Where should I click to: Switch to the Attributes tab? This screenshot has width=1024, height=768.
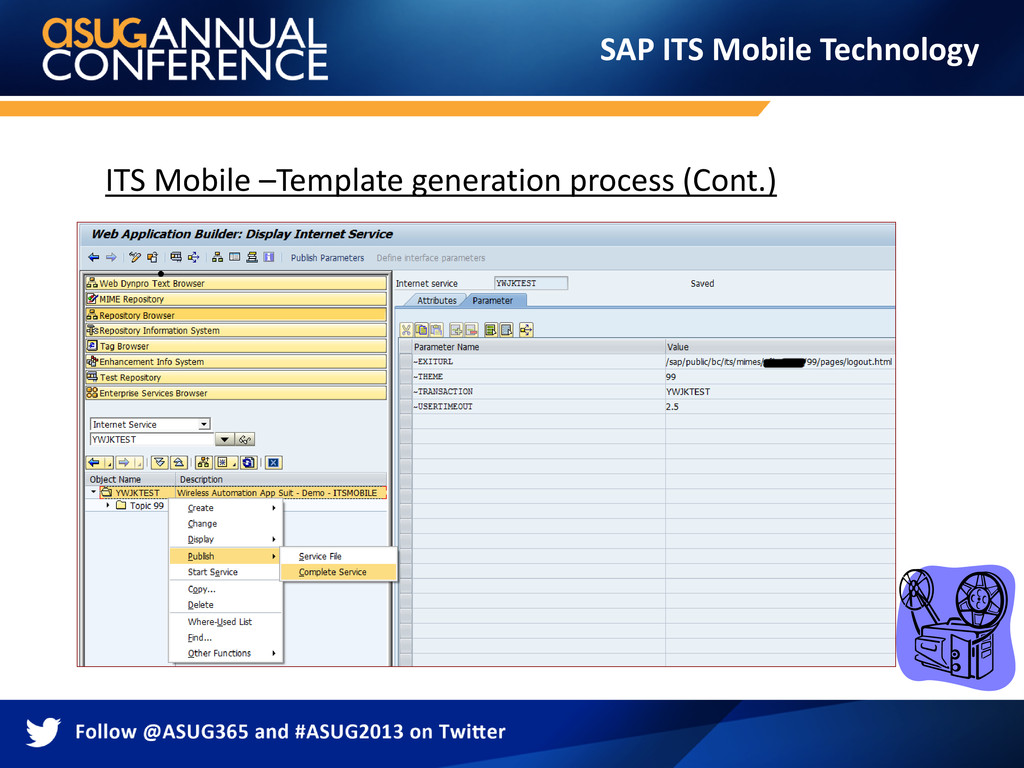[x=436, y=300]
